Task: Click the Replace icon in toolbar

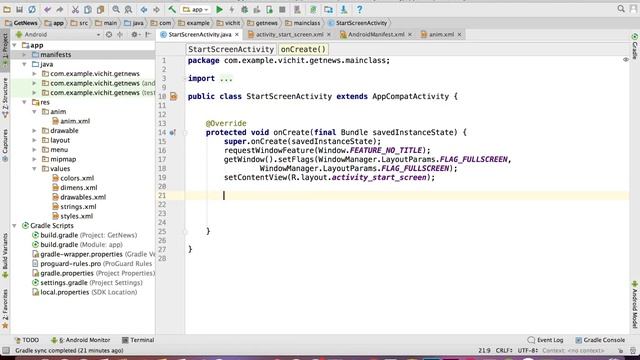Action: pos(128,9)
